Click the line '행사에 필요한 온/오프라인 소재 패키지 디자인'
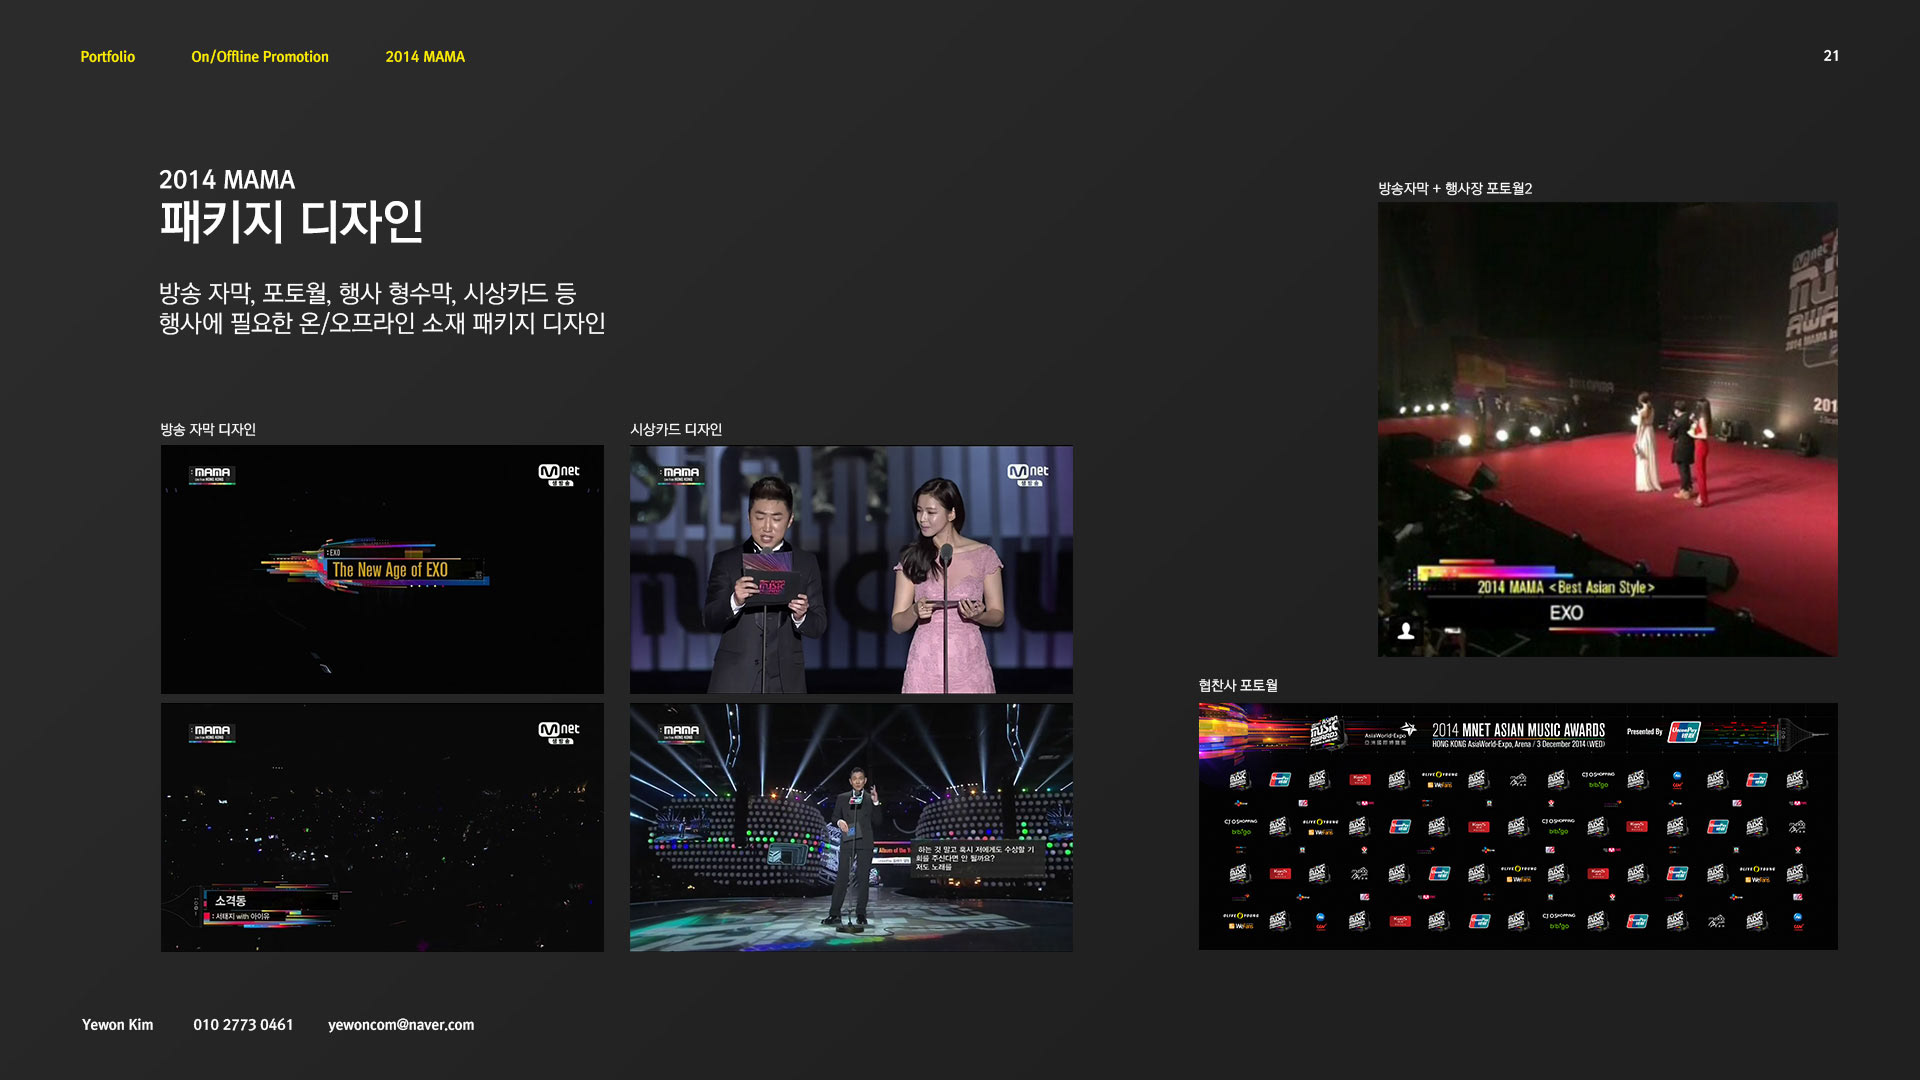This screenshot has width=1920, height=1080. point(382,323)
